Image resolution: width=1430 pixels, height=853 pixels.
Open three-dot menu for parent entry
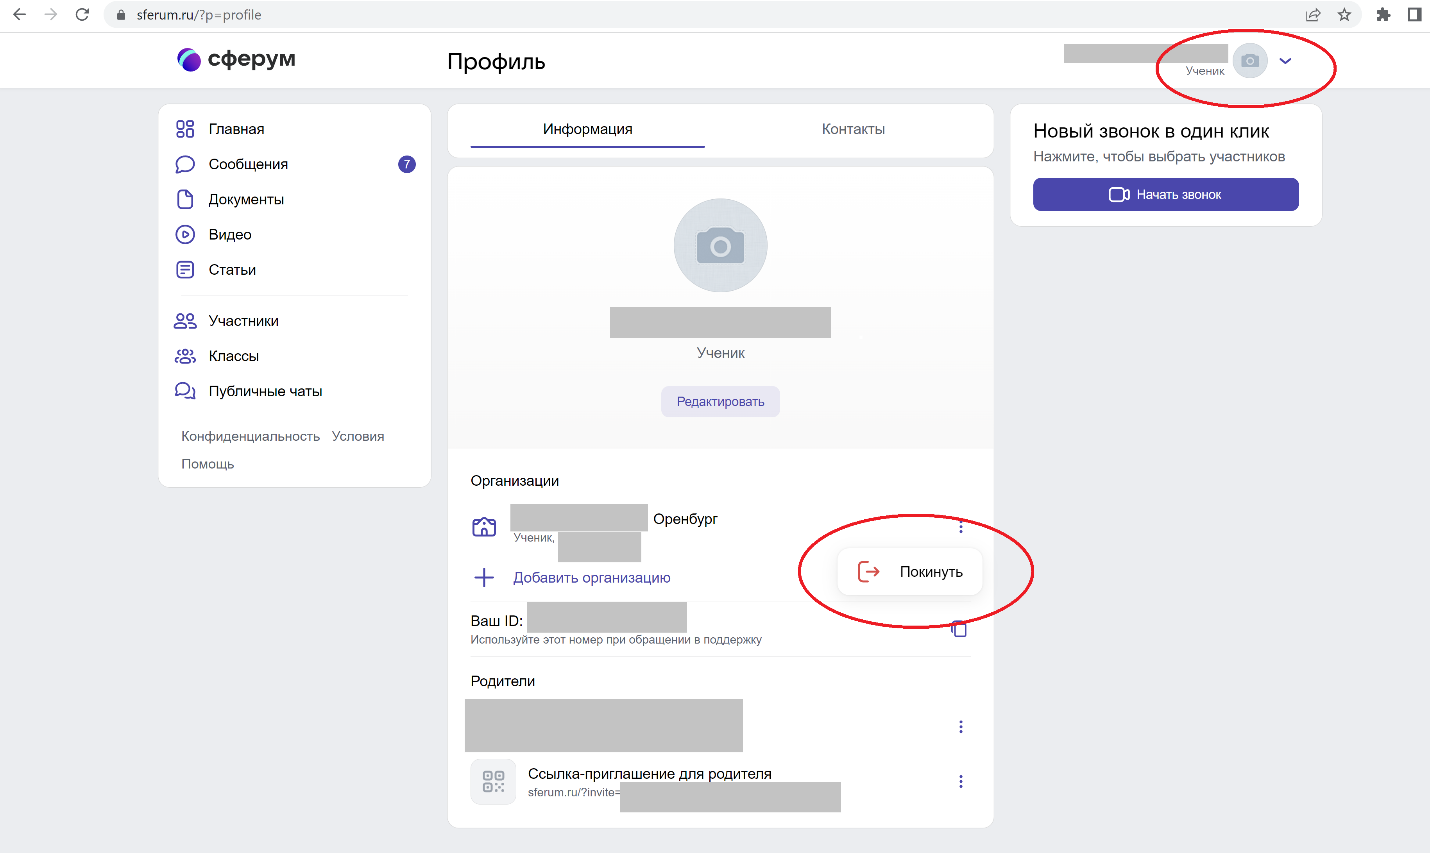pos(961,727)
